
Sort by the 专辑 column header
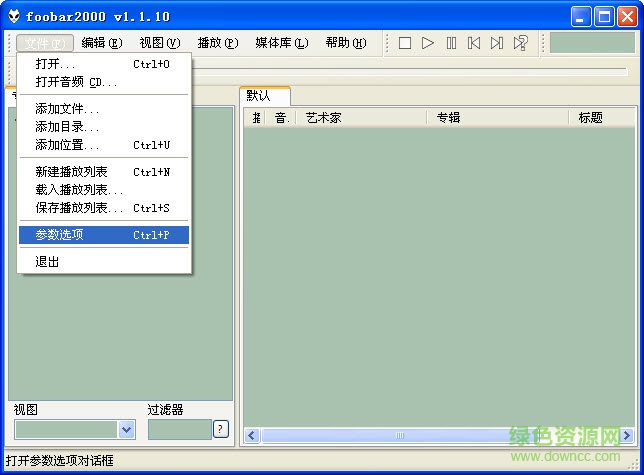[x=498, y=118]
